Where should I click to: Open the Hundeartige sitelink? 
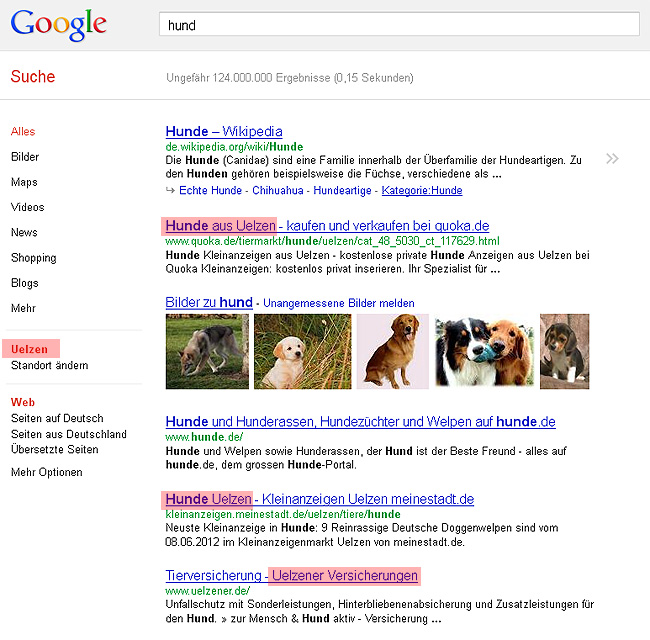(x=342, y=190)
